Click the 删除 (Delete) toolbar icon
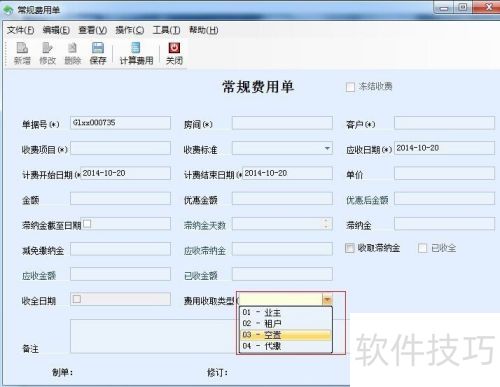The height and width of the screenshot is (387, 500). 73,53
